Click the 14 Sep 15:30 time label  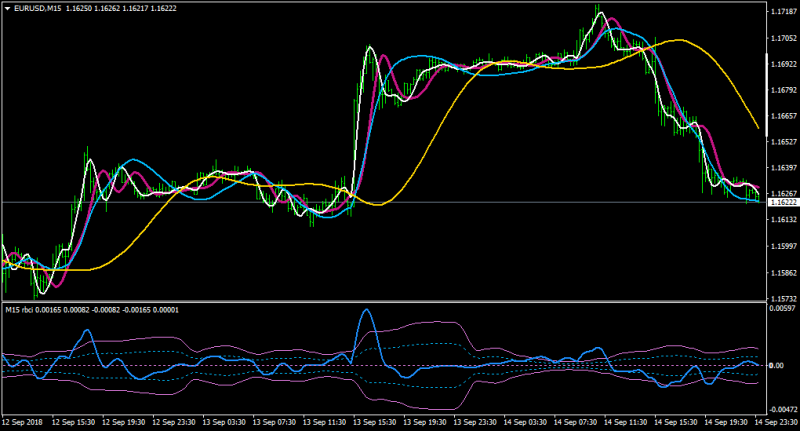coord(676,422)
